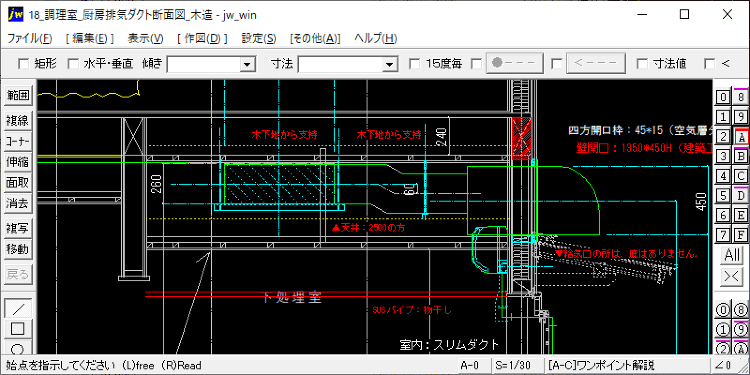Switch to layer B button
The width and height of the screenshot is (750, 375).
click(x=741, y=156)
